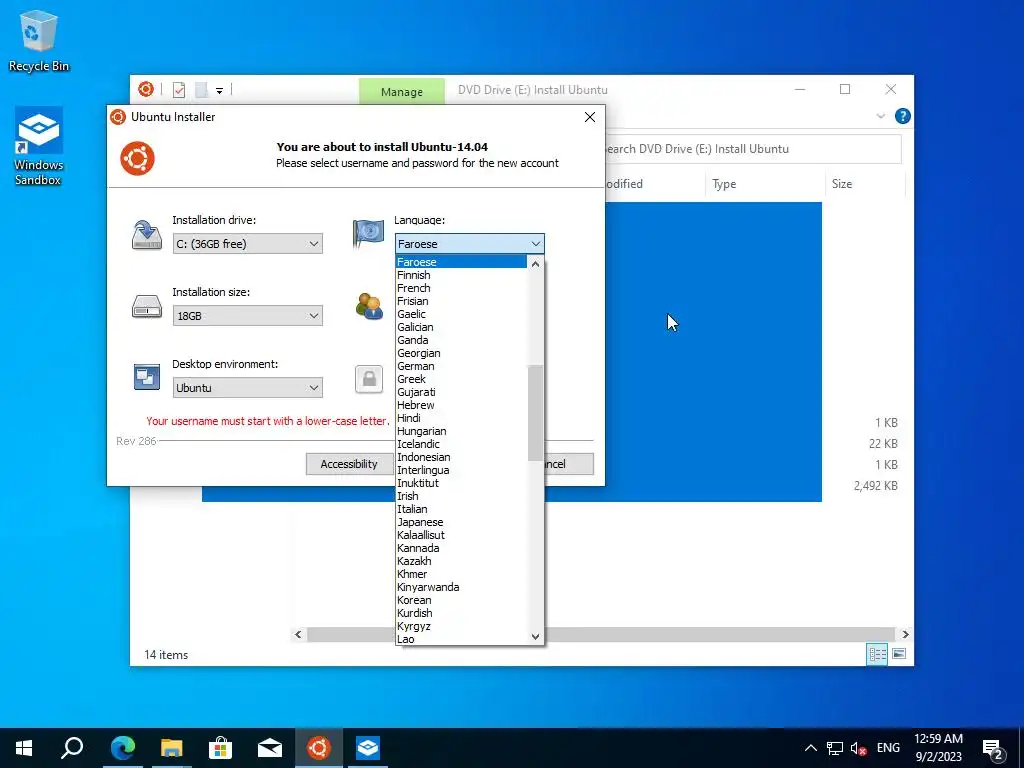
Task: Select Japanese in language list
Action: (x=461, y=522)
